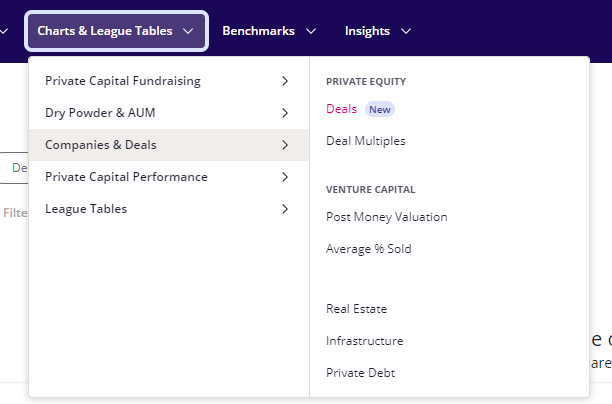Expand the Benchmarks dropdown
This screenshot has width=612, height=404.
pyautogui.click(x=269, y=31)
